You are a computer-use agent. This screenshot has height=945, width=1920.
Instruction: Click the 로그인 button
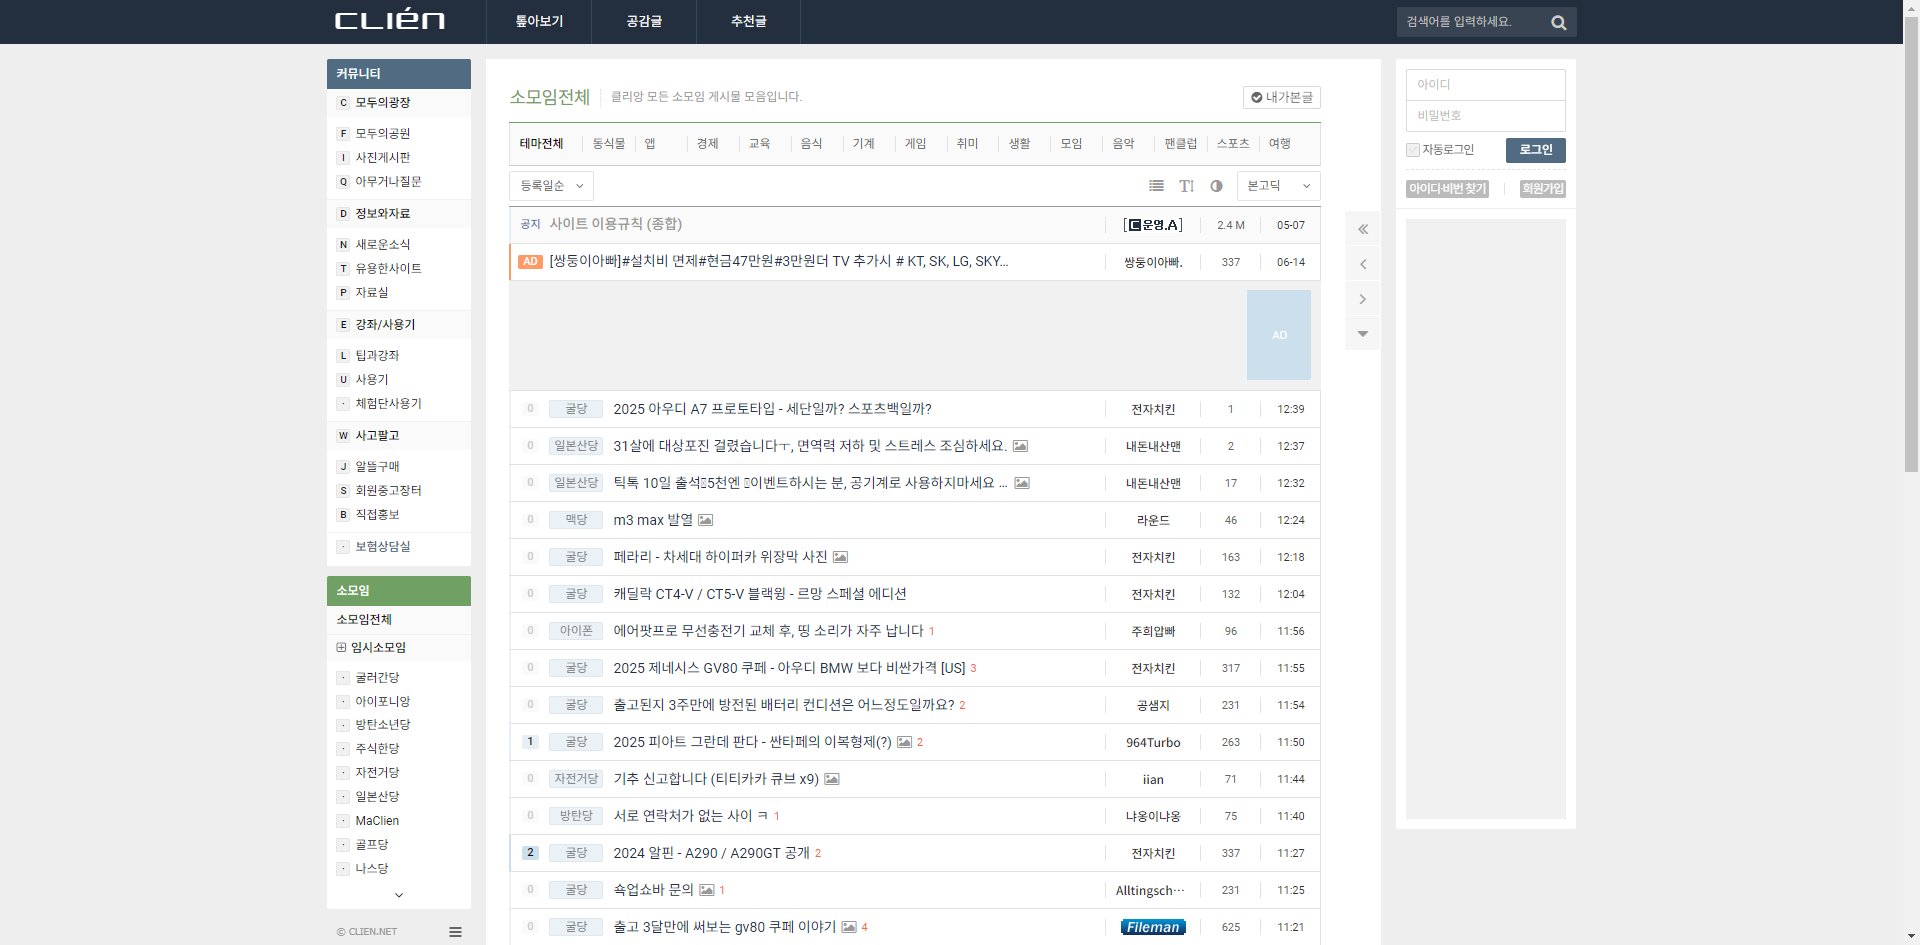pos(1535,150)
